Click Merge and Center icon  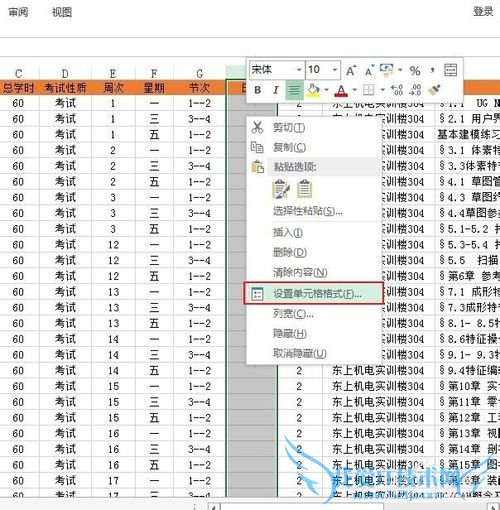pos(450,70)
